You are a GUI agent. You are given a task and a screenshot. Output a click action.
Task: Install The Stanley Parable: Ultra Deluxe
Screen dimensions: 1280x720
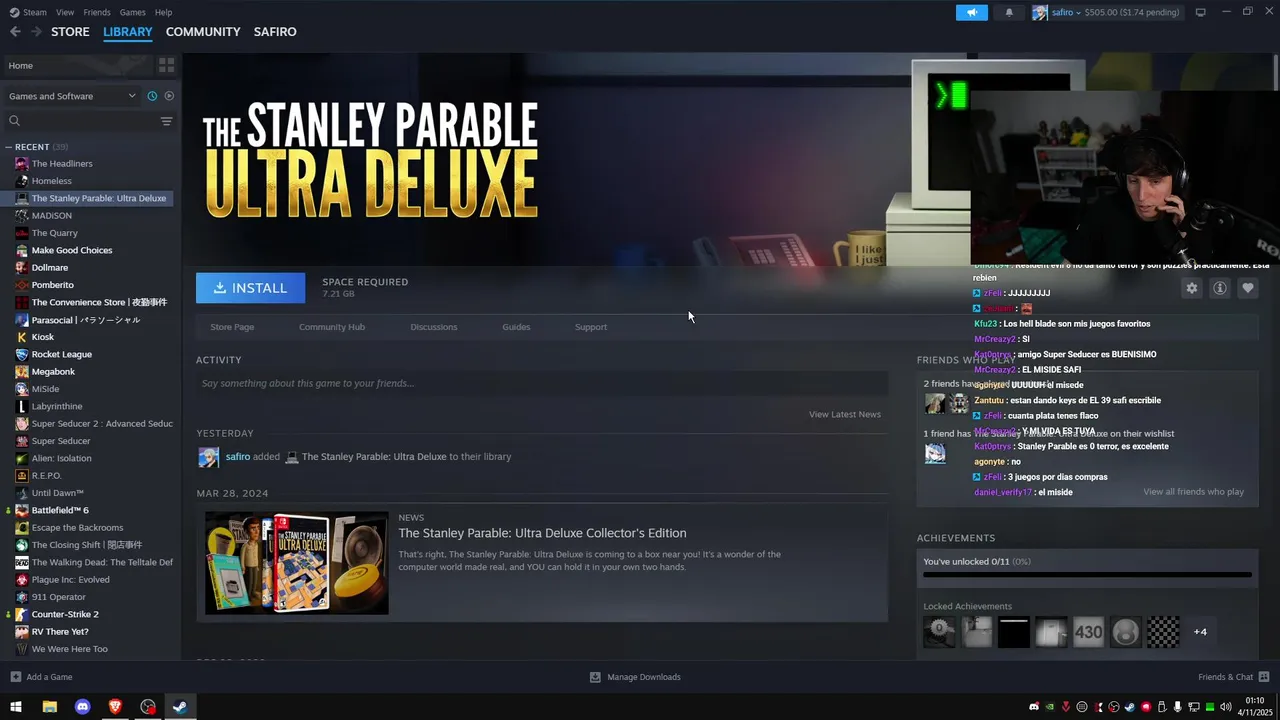250,288
